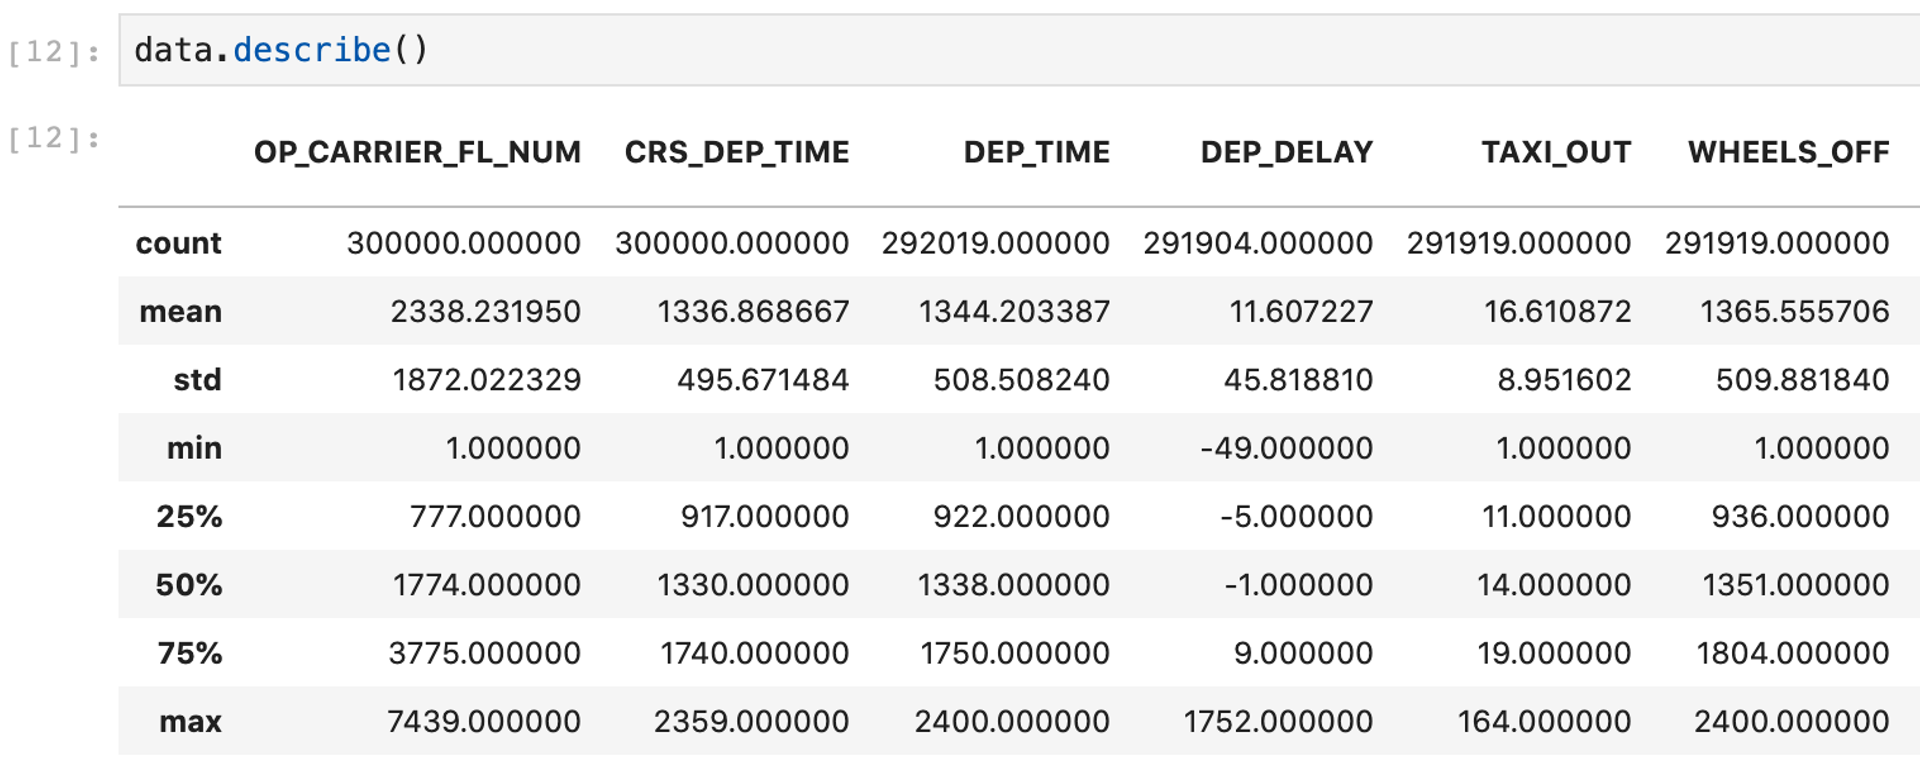Screen dimensions: 1920x772
Task: Click 75% value 1804.000000
Action: pos(1793,653)
